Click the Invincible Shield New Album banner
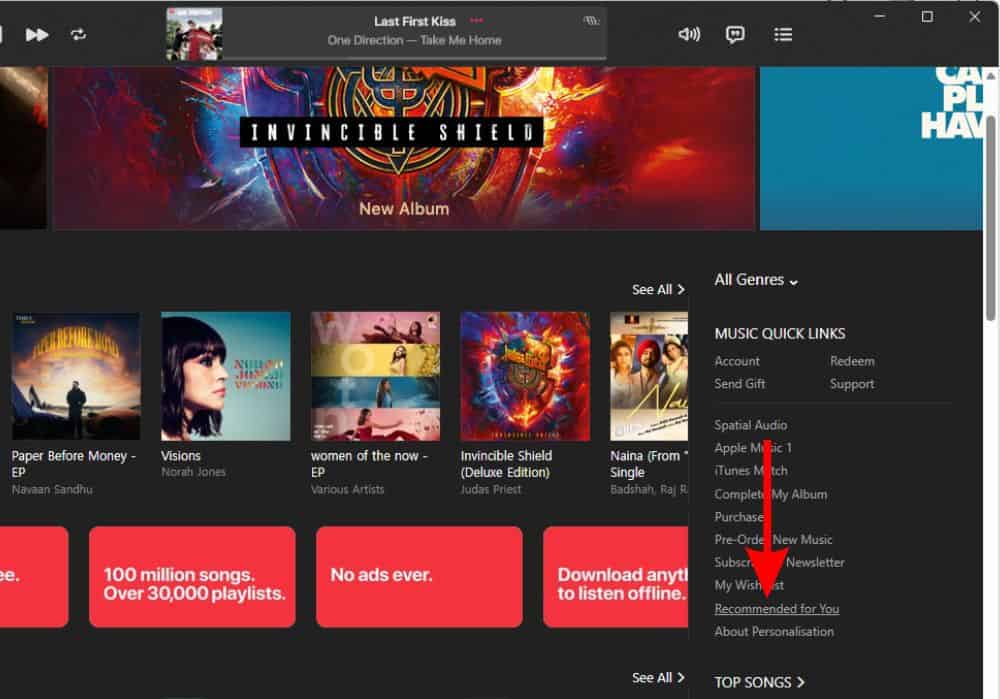1000x699 pixels. pos(404,148)
